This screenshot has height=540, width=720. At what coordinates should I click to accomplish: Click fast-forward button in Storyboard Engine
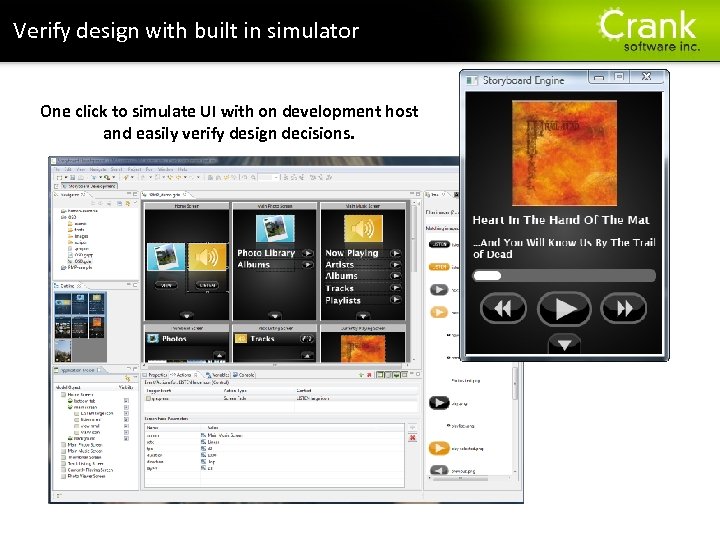click(624, 308)
